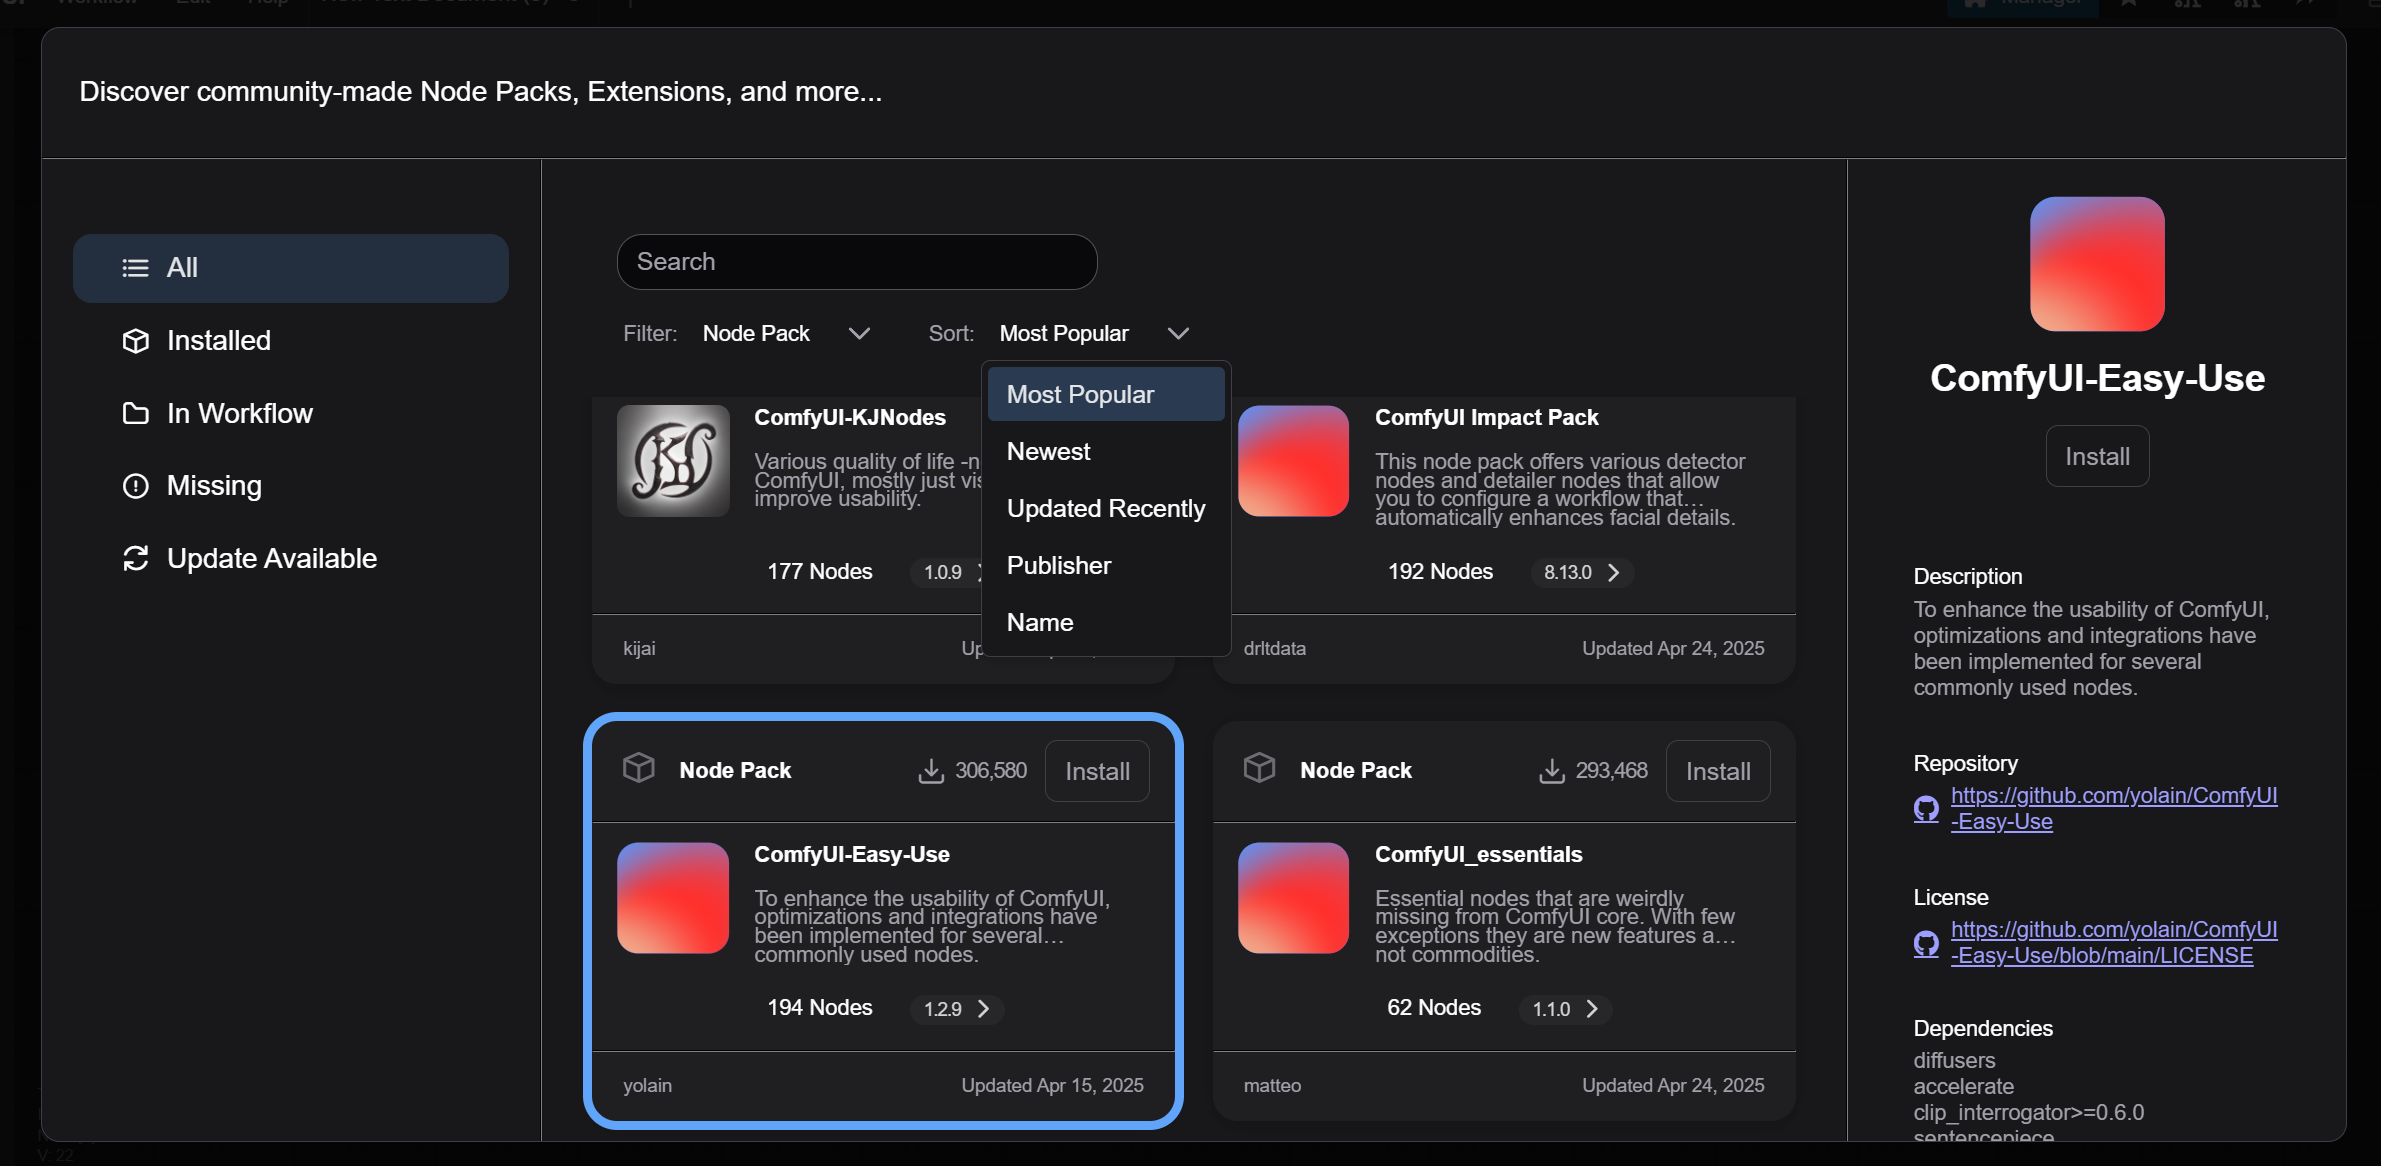Sort by Publisher

(x=1106, y=565)
